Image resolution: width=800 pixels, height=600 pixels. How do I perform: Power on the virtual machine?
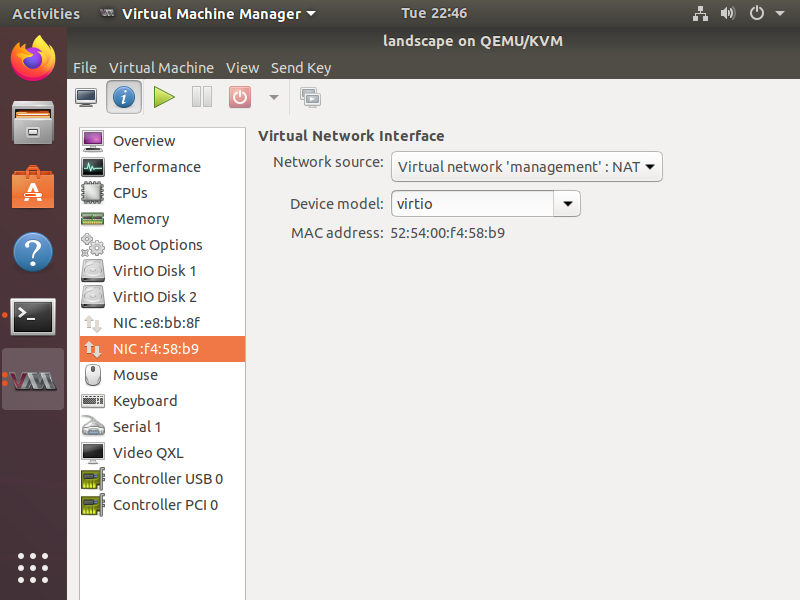164,97
